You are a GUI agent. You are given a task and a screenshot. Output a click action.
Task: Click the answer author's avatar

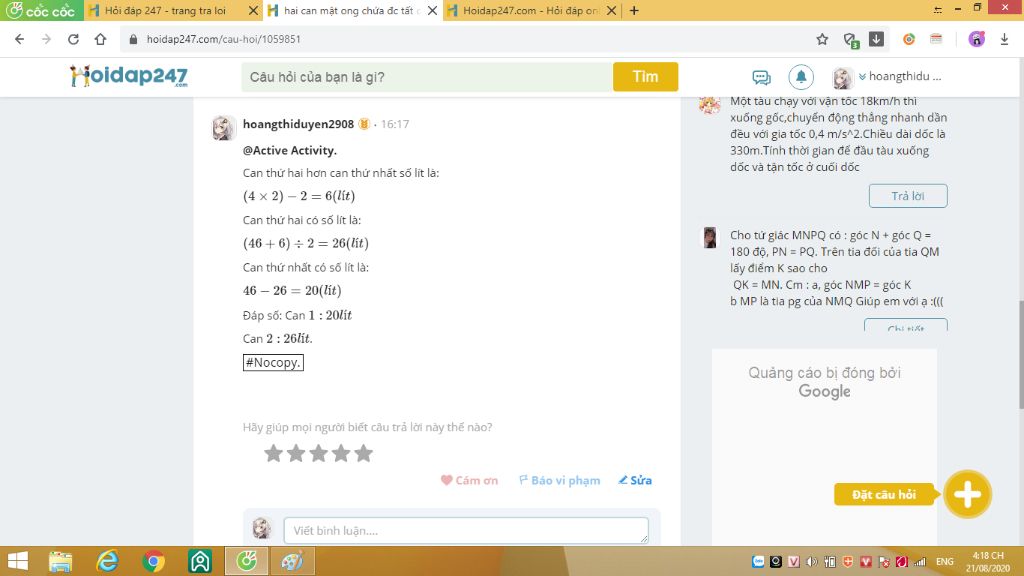223,128
